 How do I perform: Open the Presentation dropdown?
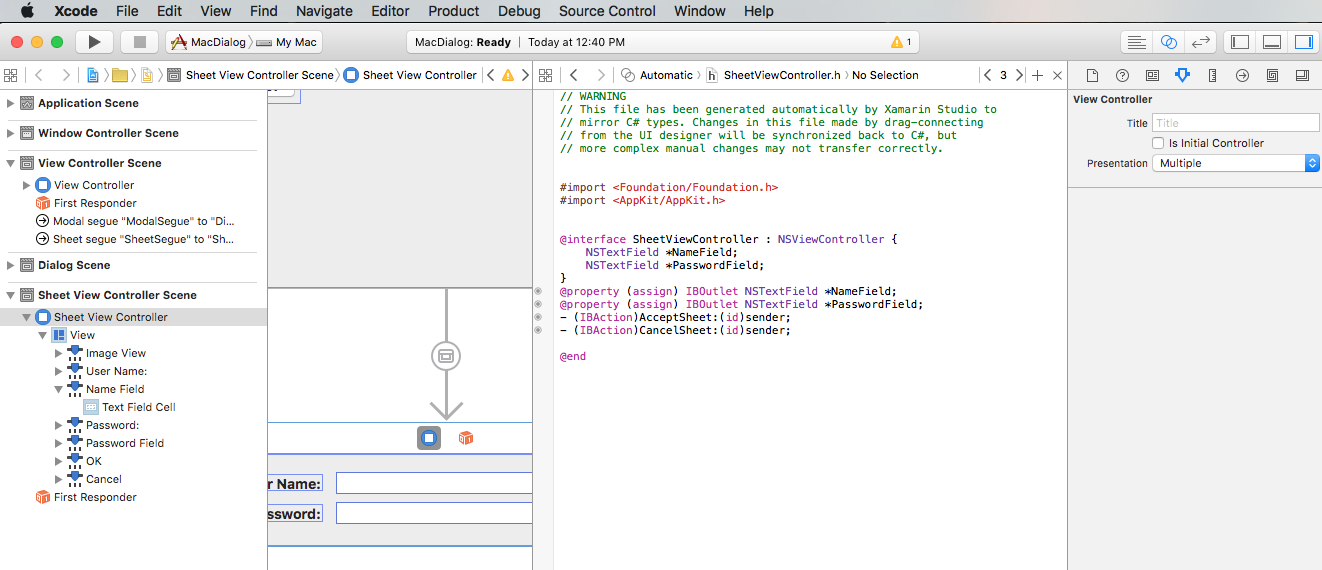pyautogui.click(x=1236, y=163)
